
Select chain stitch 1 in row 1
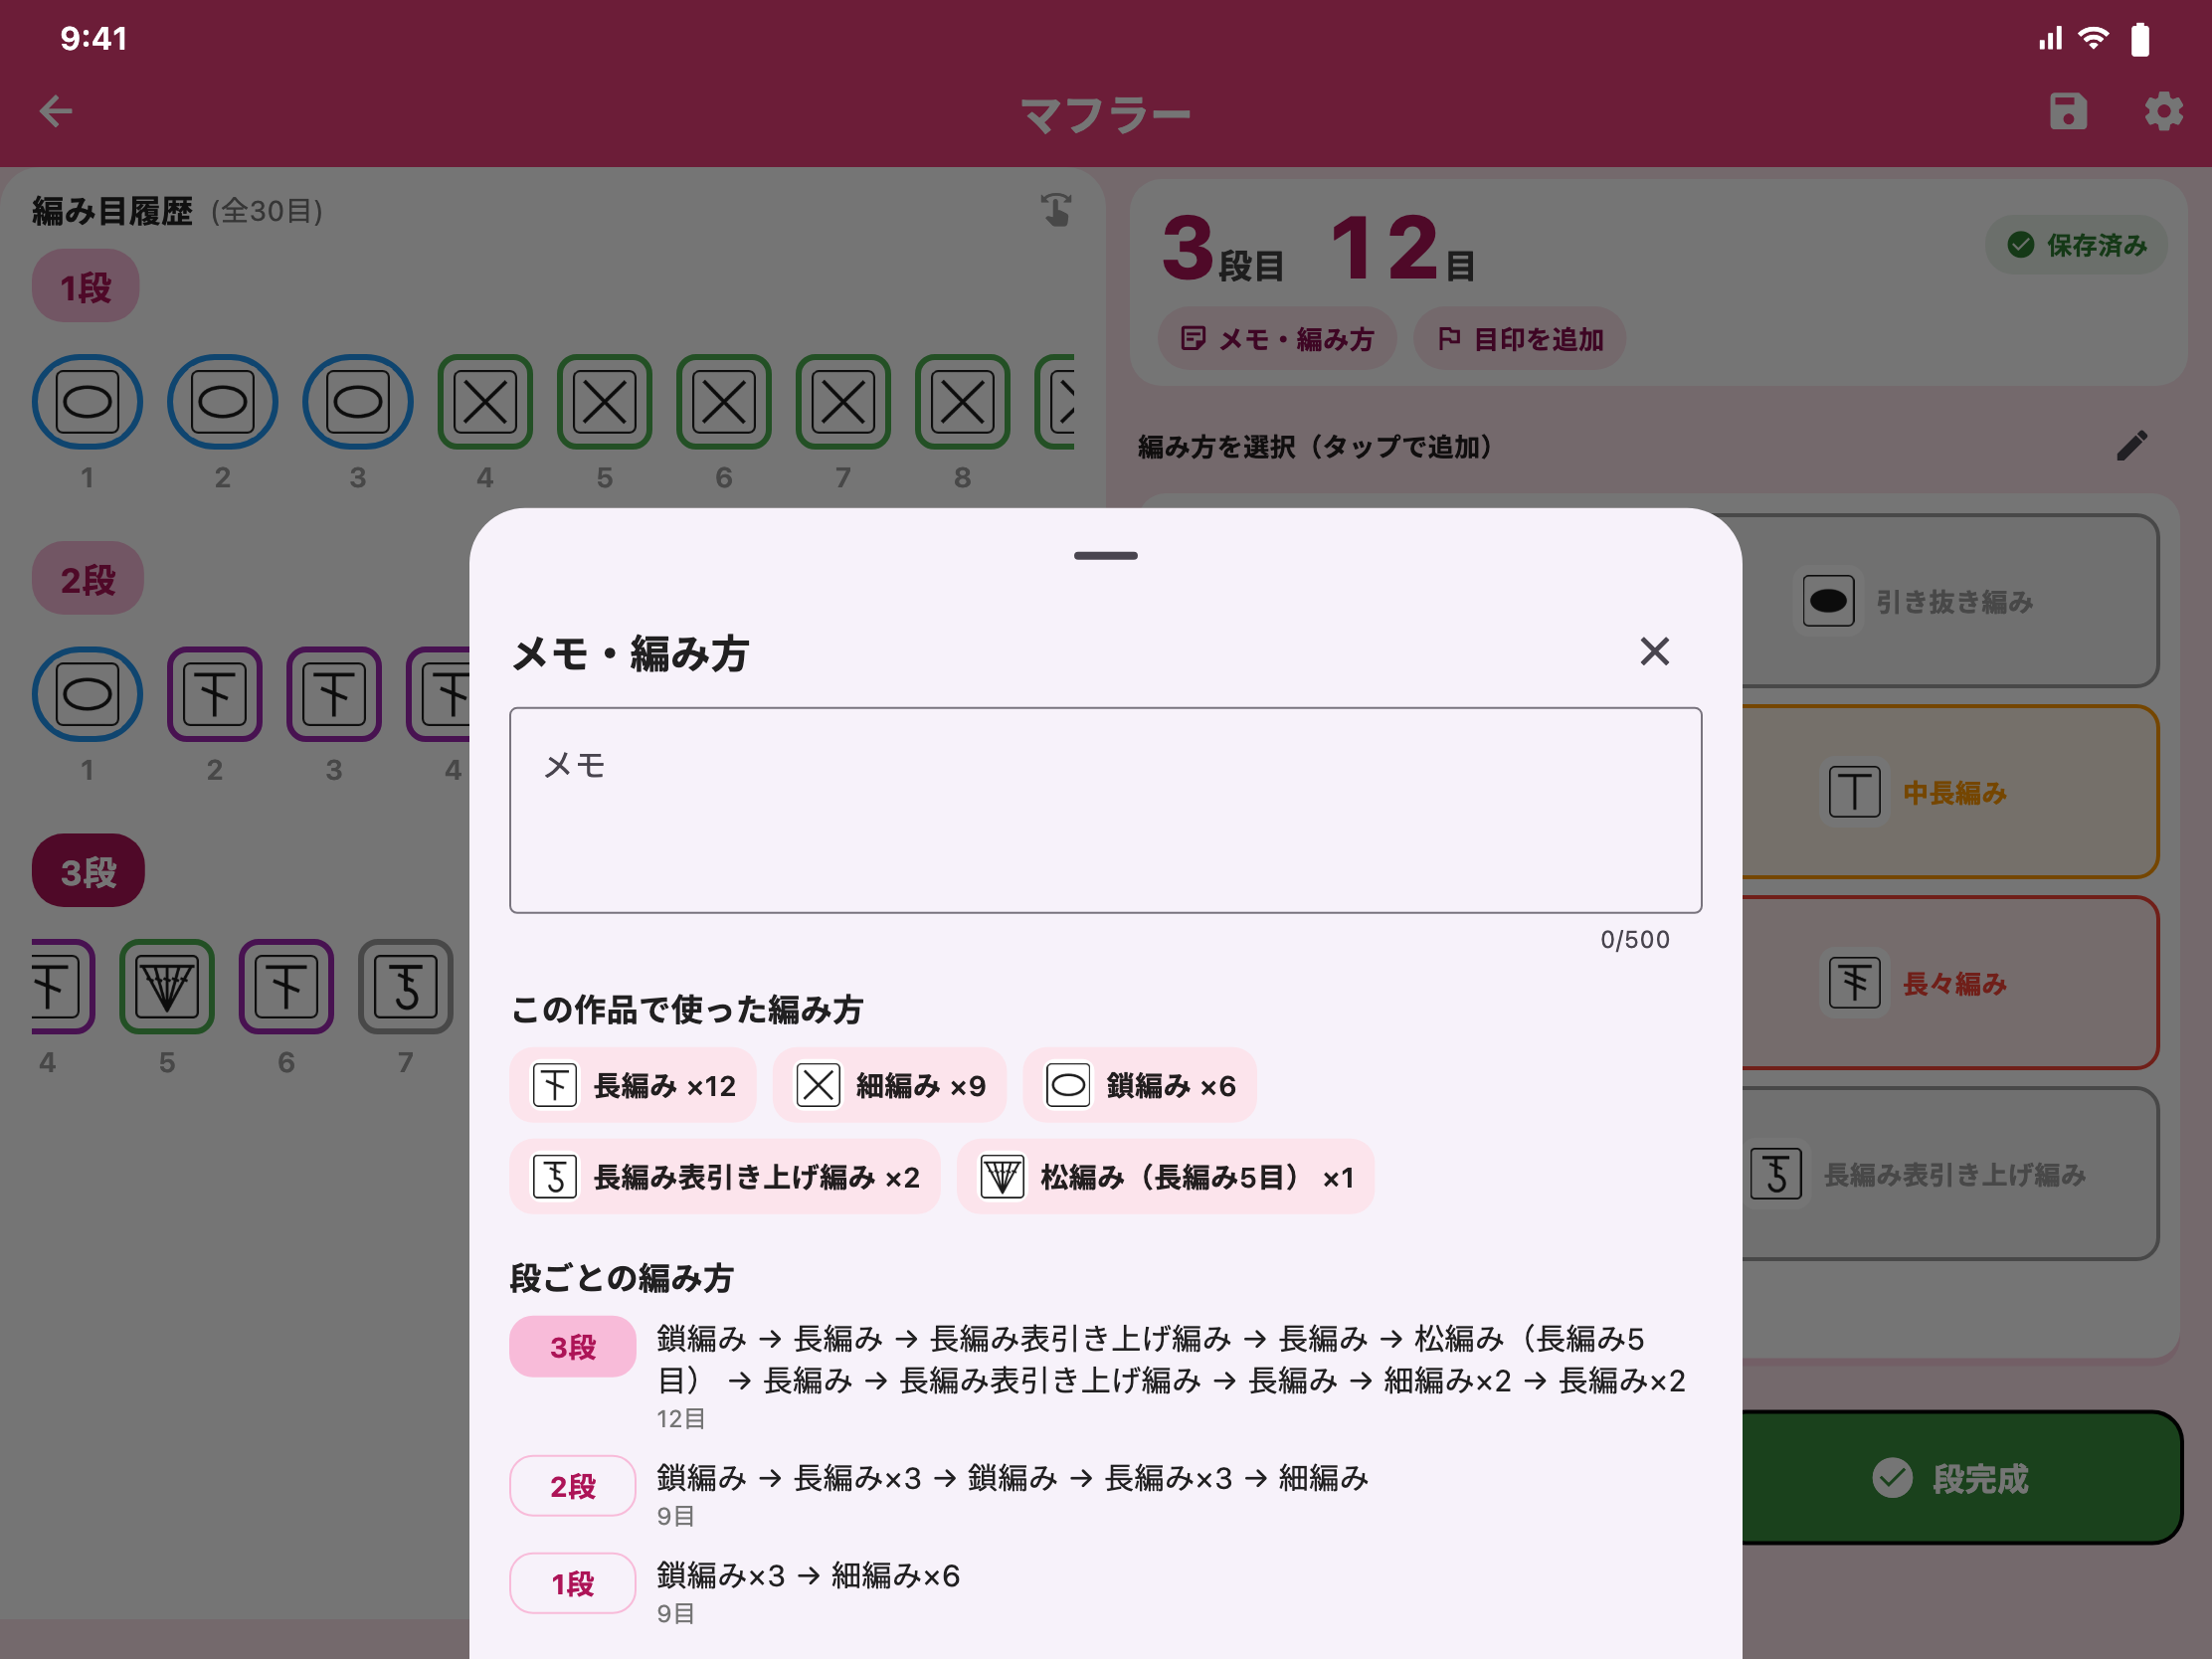[x=87, y=402]
